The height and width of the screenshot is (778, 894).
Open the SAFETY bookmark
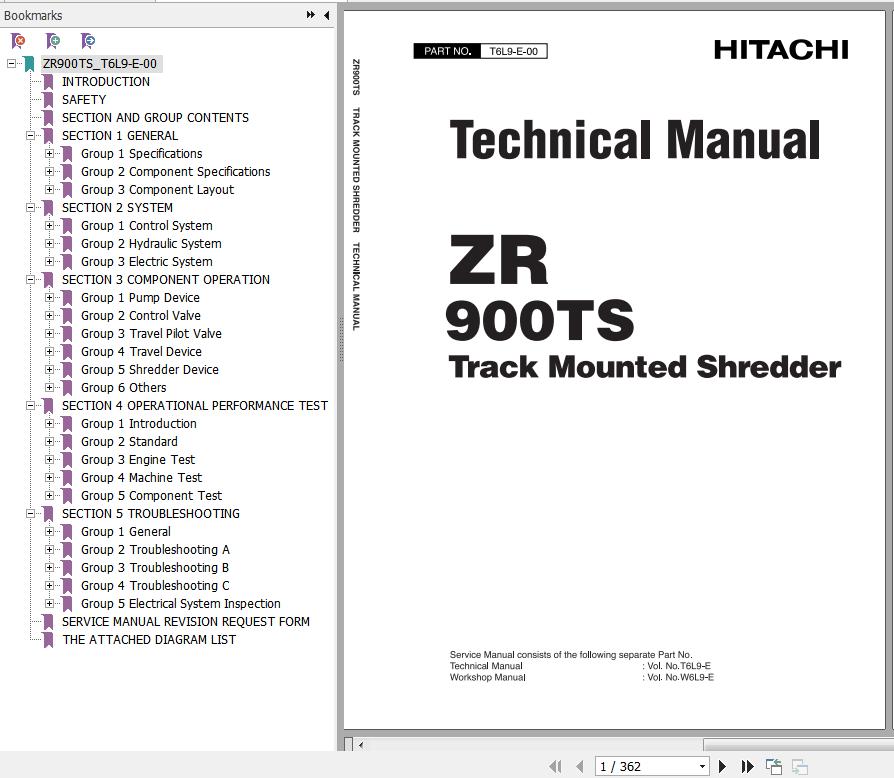(84, 100)
